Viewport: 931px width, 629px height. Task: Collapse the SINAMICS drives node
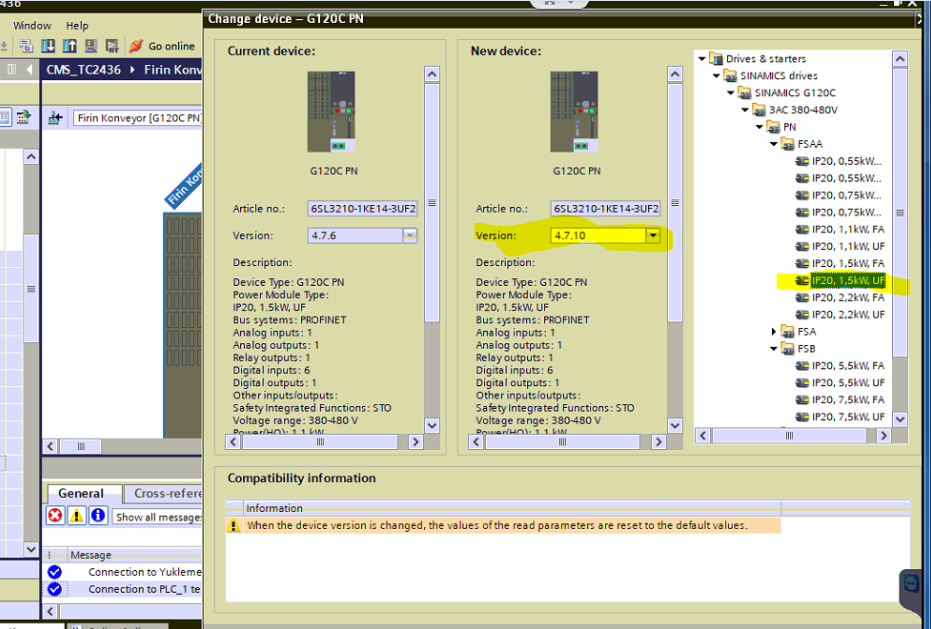click(717, 75)
